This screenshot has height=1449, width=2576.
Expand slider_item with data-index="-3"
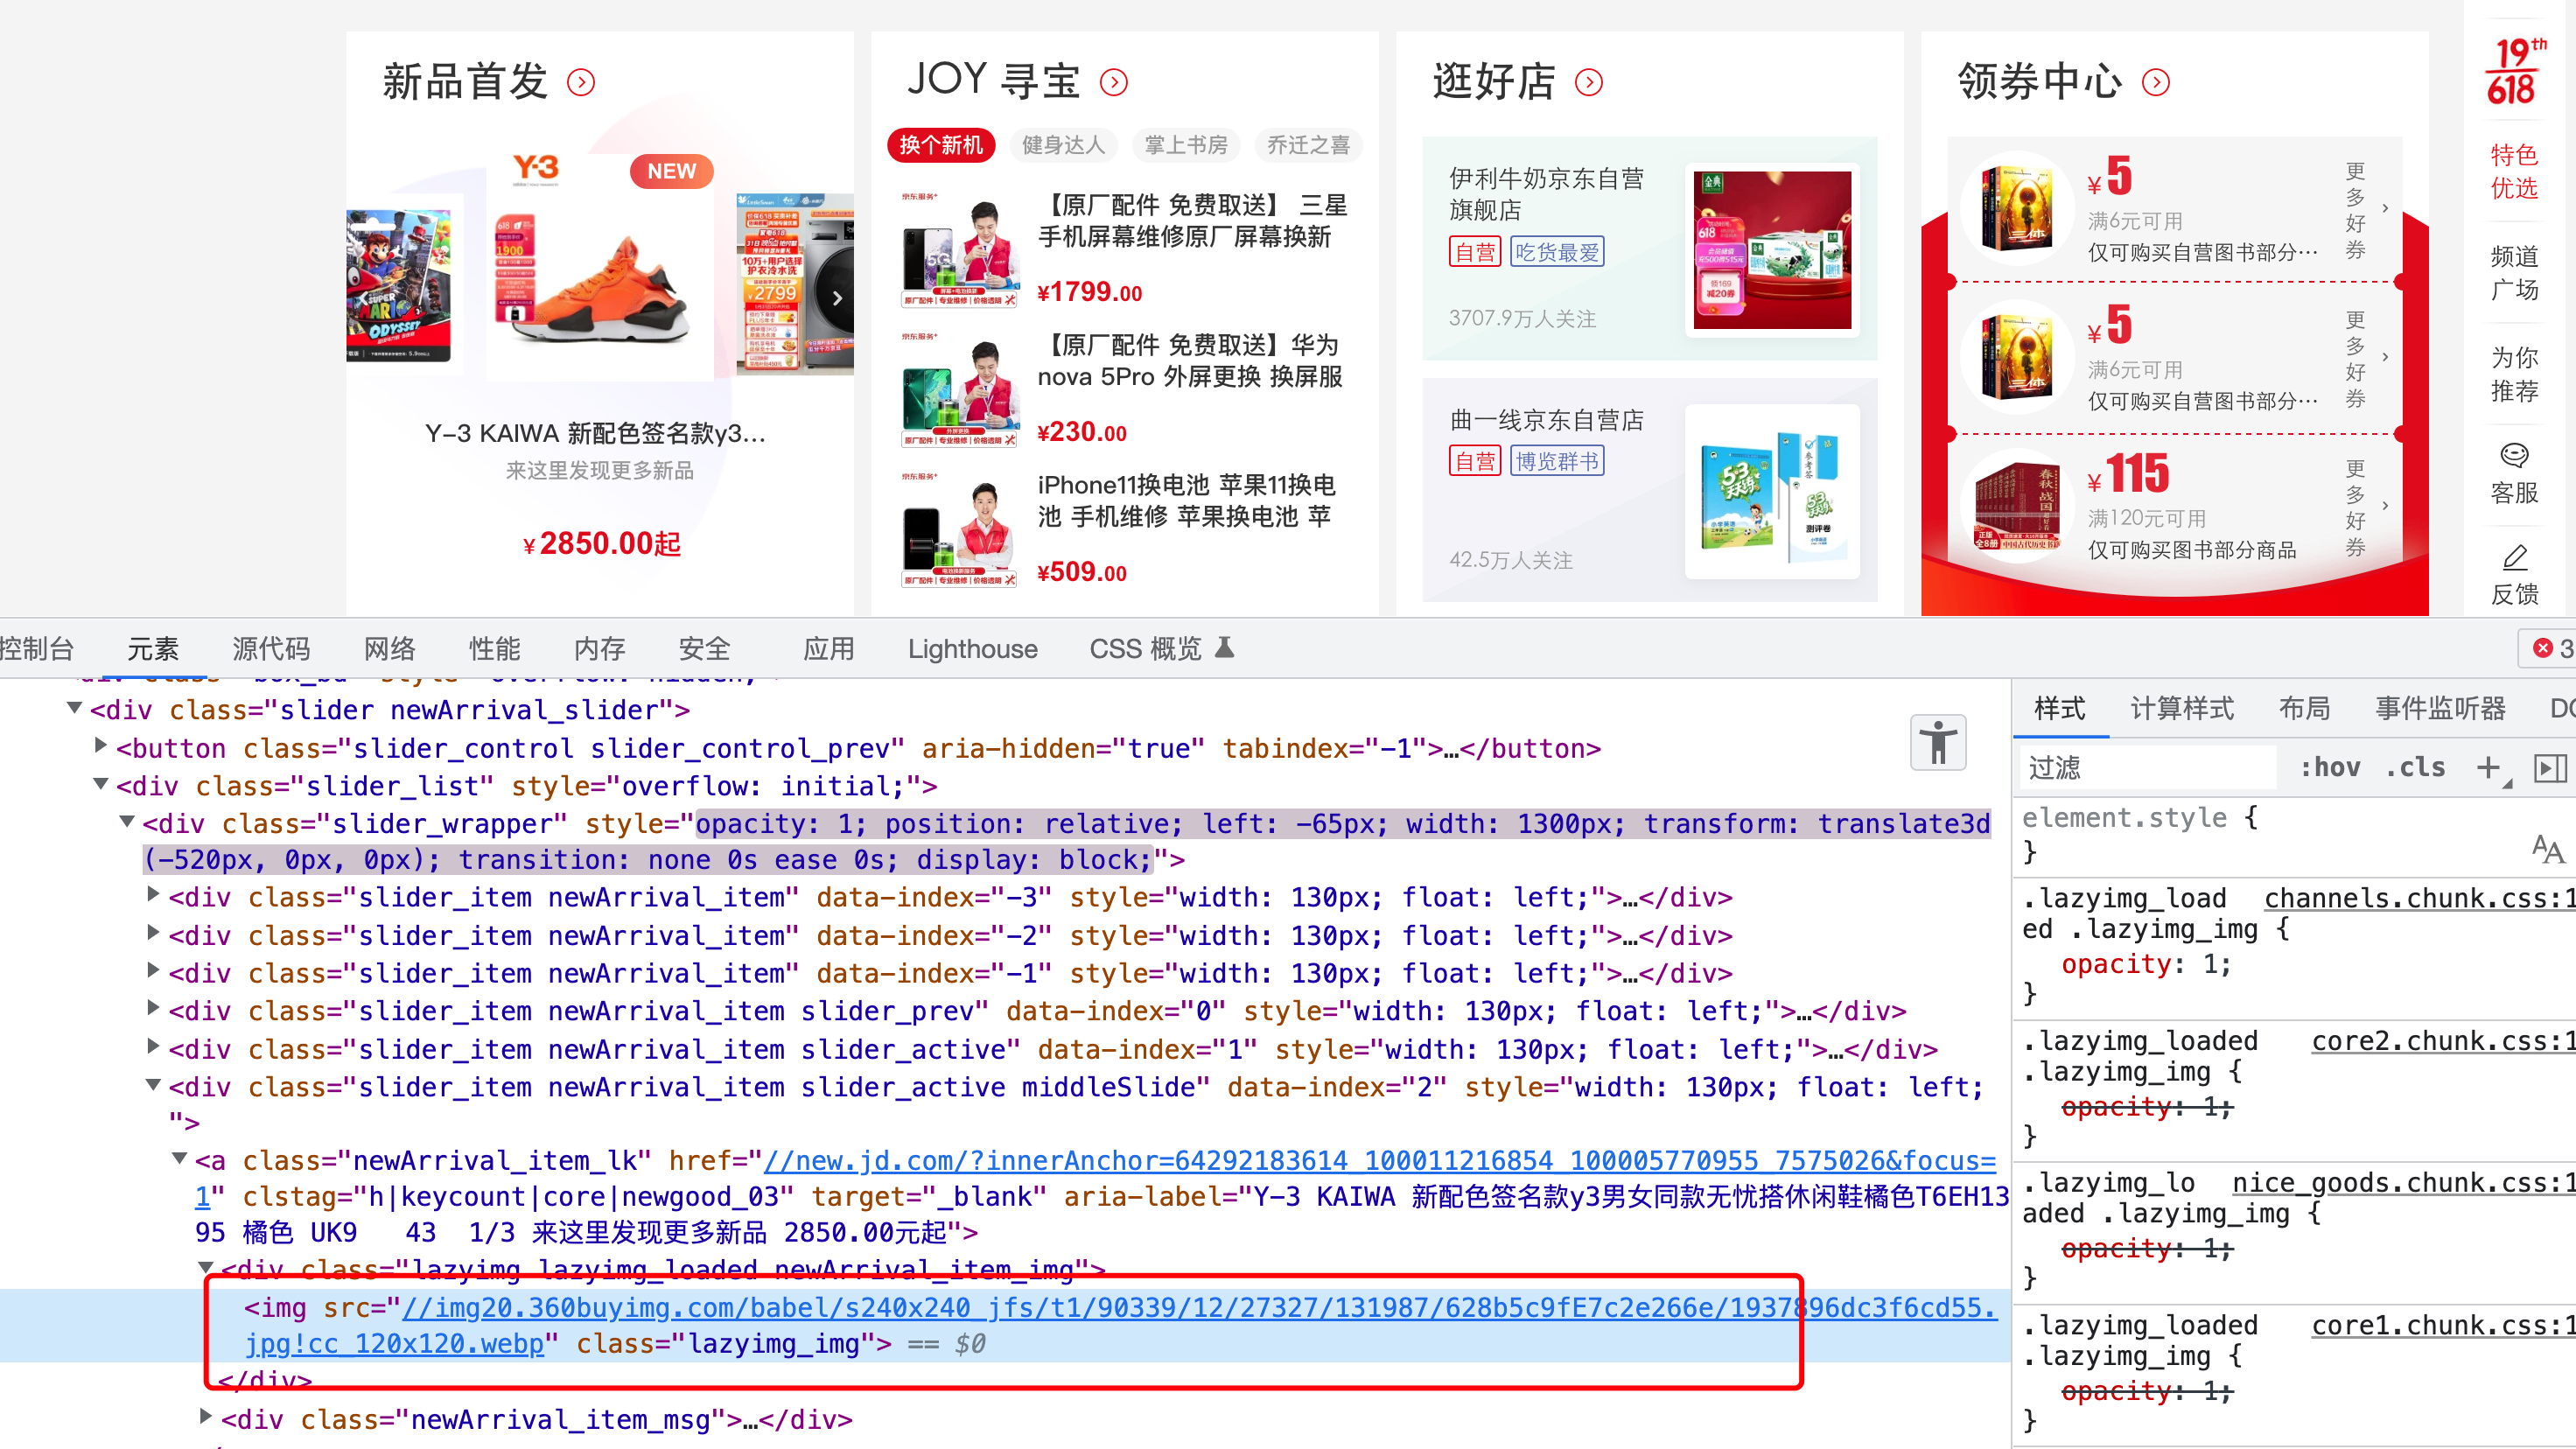click(x=153, y=895)
